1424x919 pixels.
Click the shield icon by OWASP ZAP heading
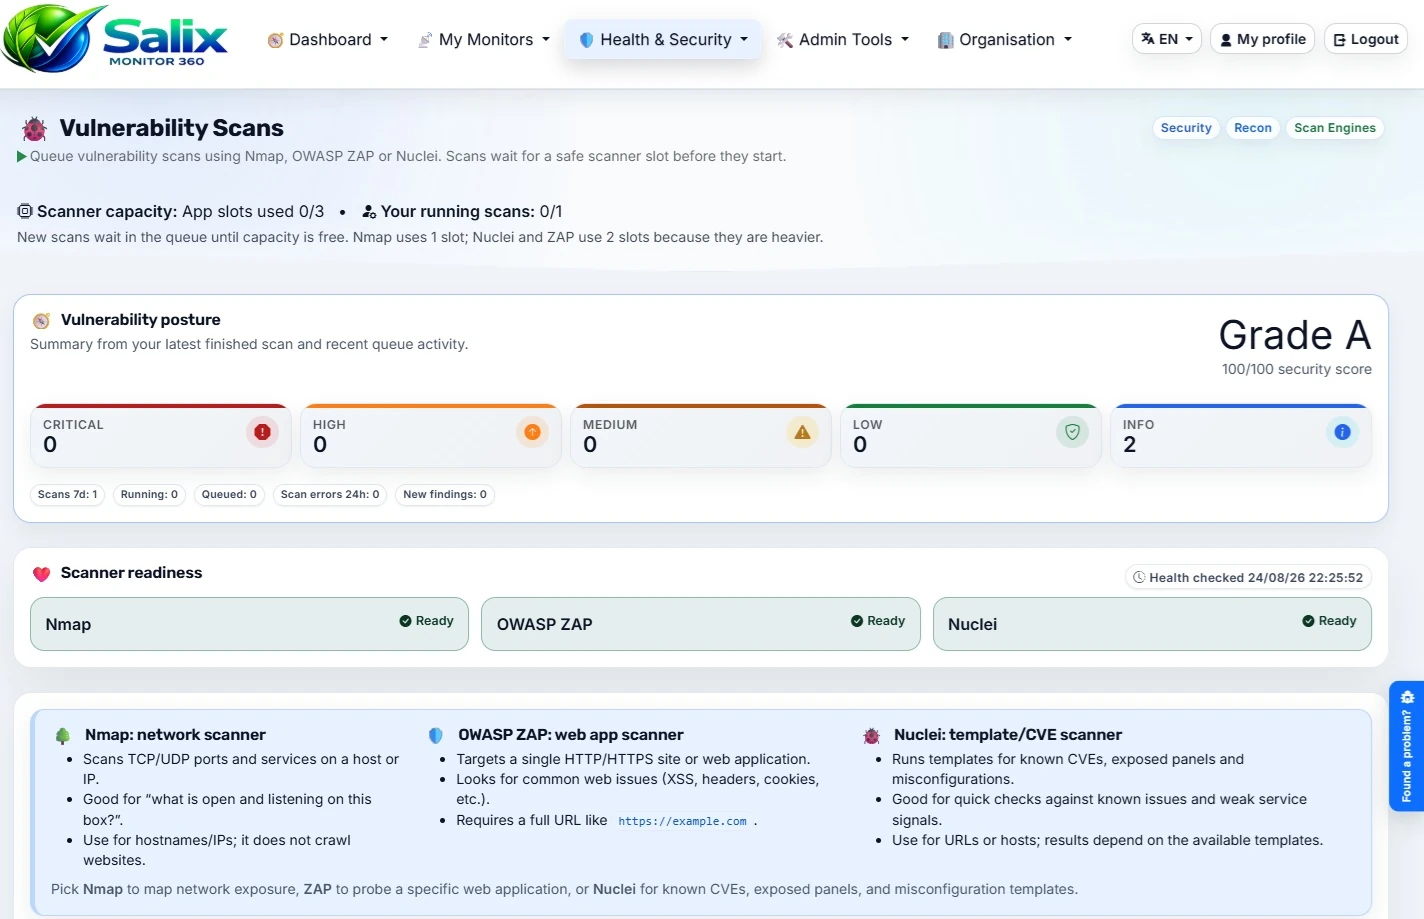(x=436, y=735)
